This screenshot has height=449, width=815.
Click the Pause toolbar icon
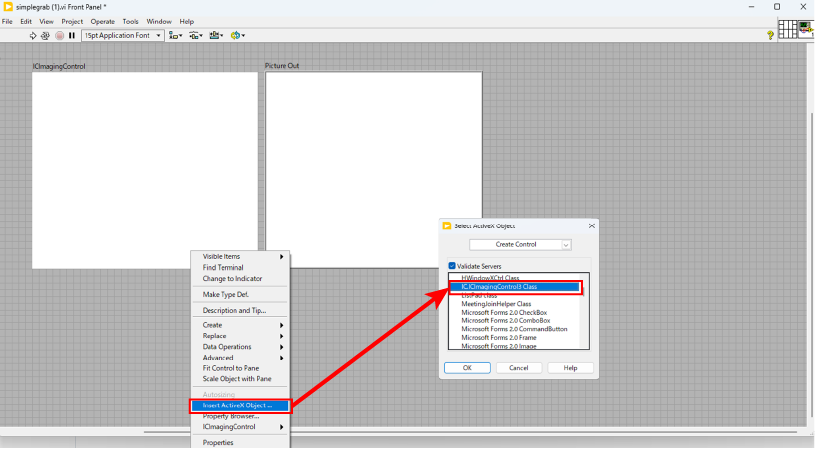point(72,36)
